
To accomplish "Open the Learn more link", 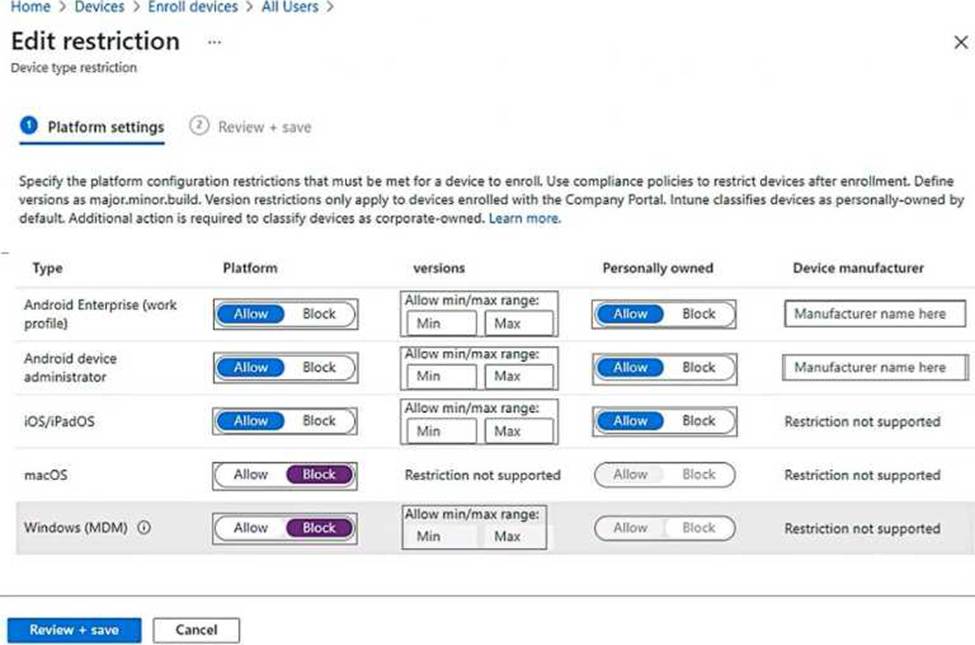I will tap(524, 218).
